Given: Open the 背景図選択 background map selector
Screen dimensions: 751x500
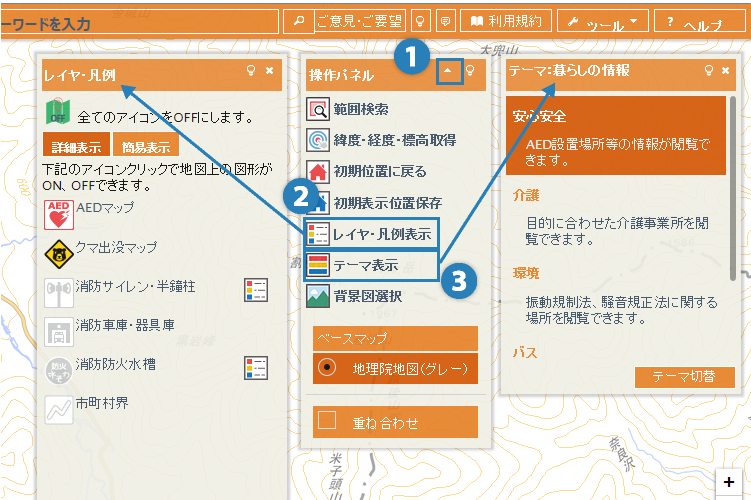Looking at the screenshot, I should click(x=318, y=296).
